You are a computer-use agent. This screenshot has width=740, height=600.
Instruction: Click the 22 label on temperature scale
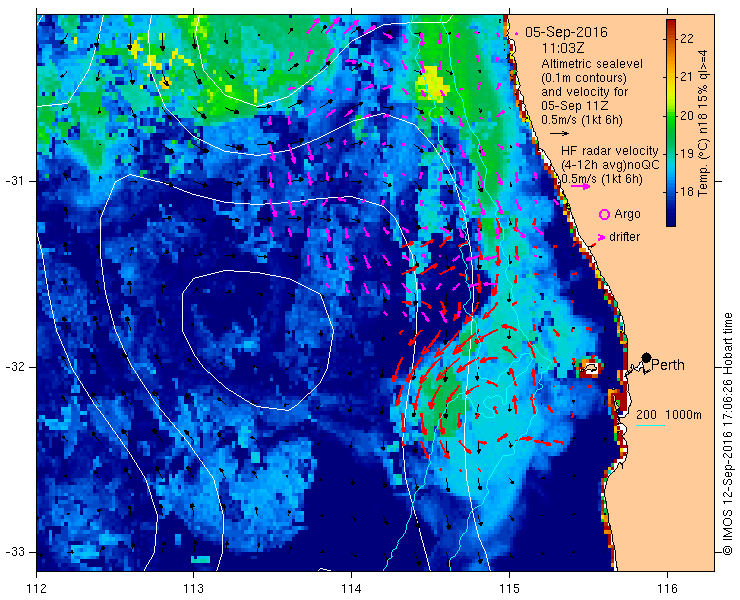pos(687,38)
